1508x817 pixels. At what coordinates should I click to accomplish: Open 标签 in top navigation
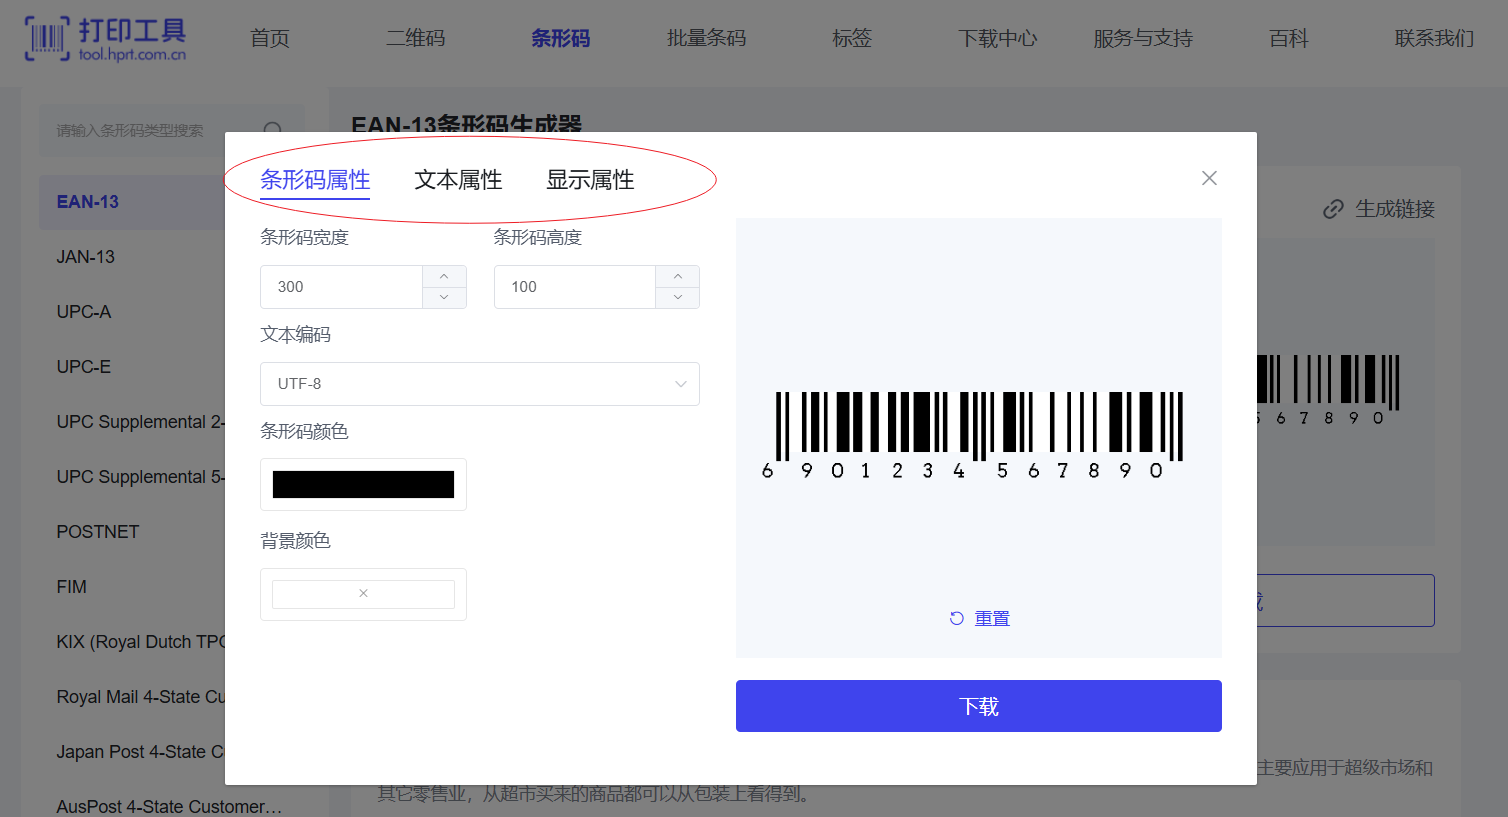(x=852, y=39)
